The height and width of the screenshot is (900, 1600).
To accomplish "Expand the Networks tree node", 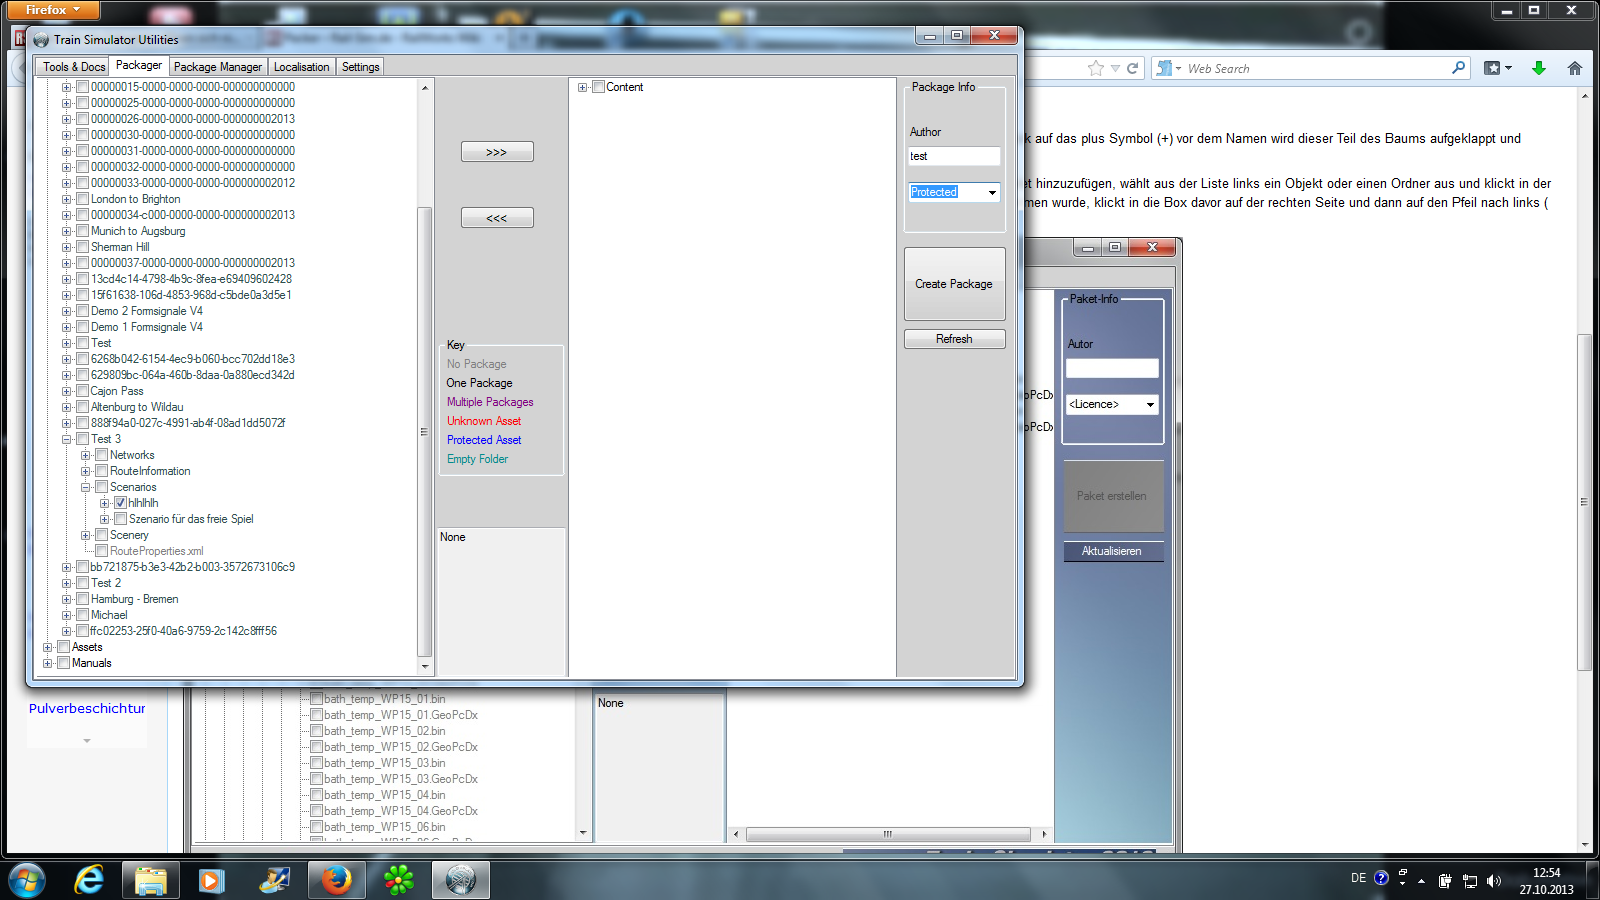I will click(x=86, y=455).
